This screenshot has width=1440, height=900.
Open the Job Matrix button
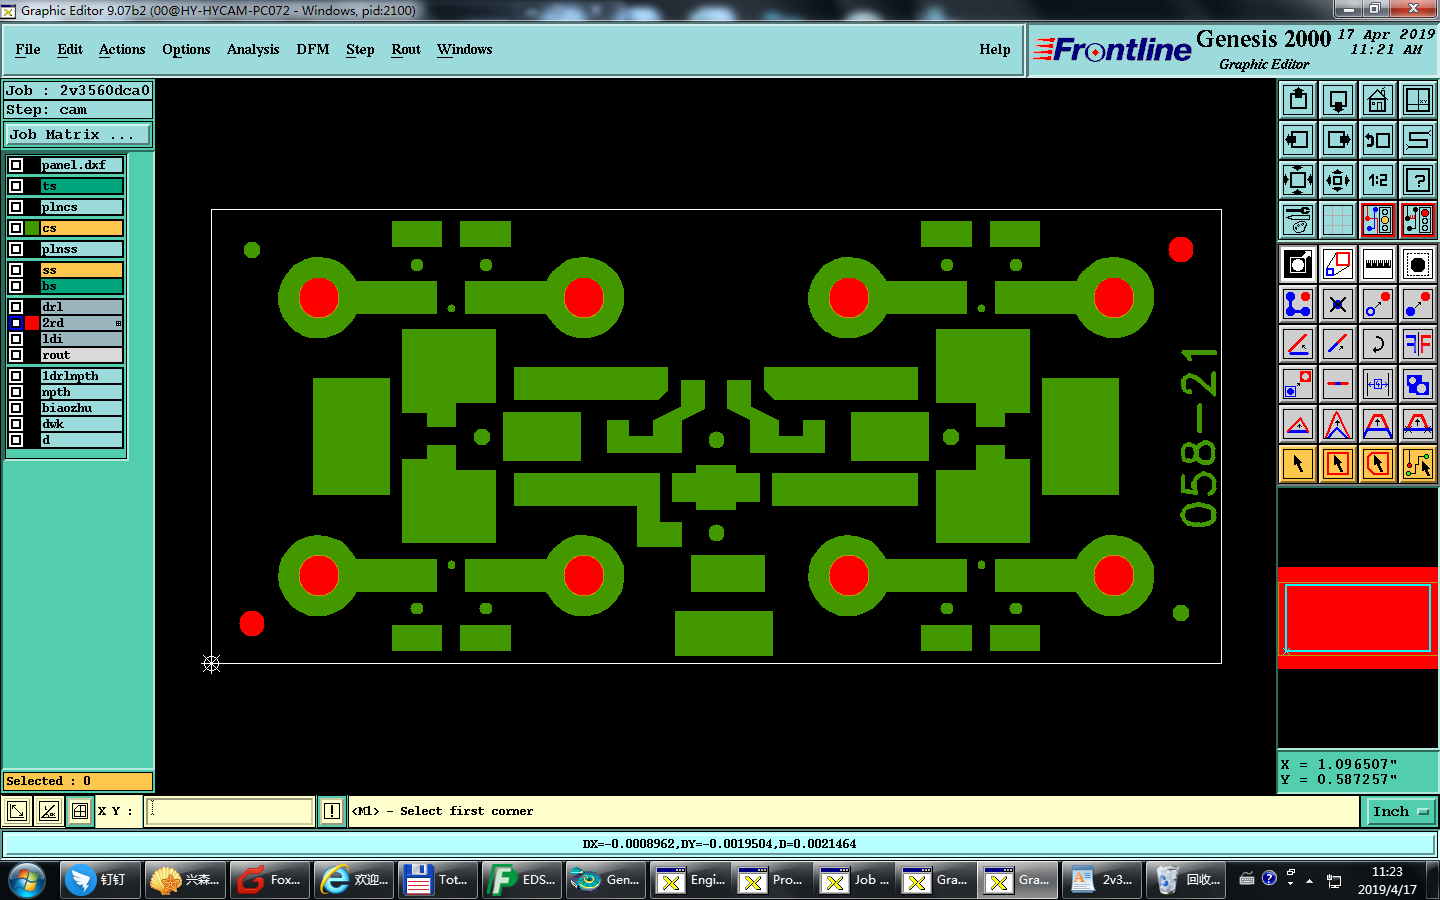click(79, 134)
